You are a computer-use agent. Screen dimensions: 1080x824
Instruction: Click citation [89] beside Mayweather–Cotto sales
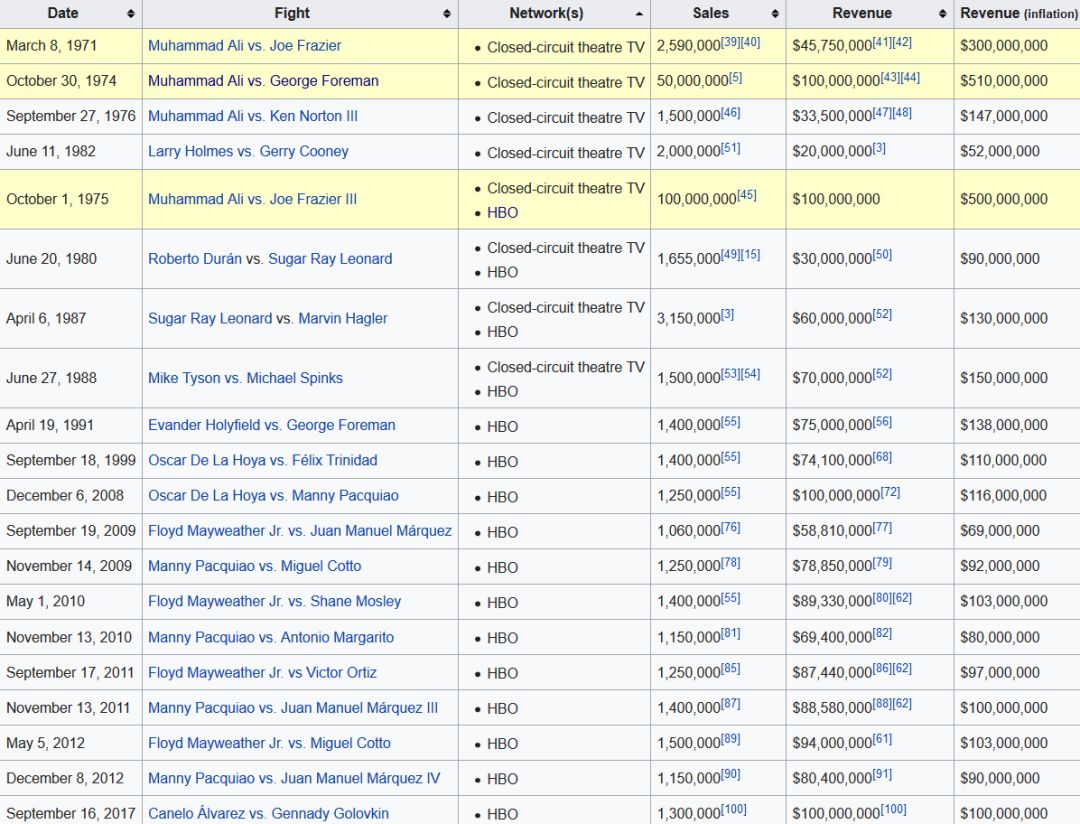730,739
